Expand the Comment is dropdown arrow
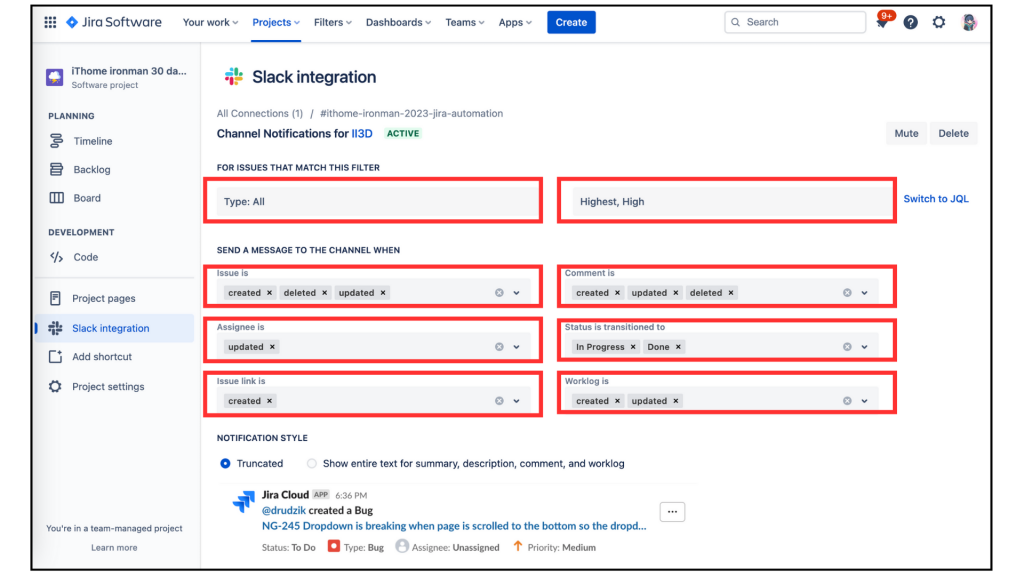Screen dimensions: 1024x576 865,293
